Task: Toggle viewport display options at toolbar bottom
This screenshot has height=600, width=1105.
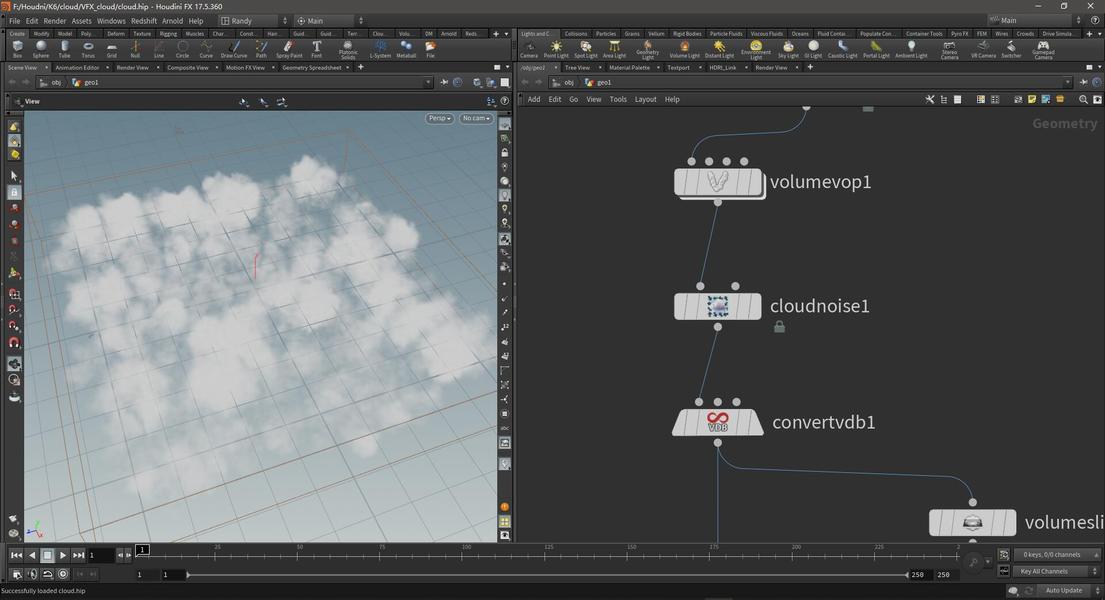Action: tap(505, 536)
